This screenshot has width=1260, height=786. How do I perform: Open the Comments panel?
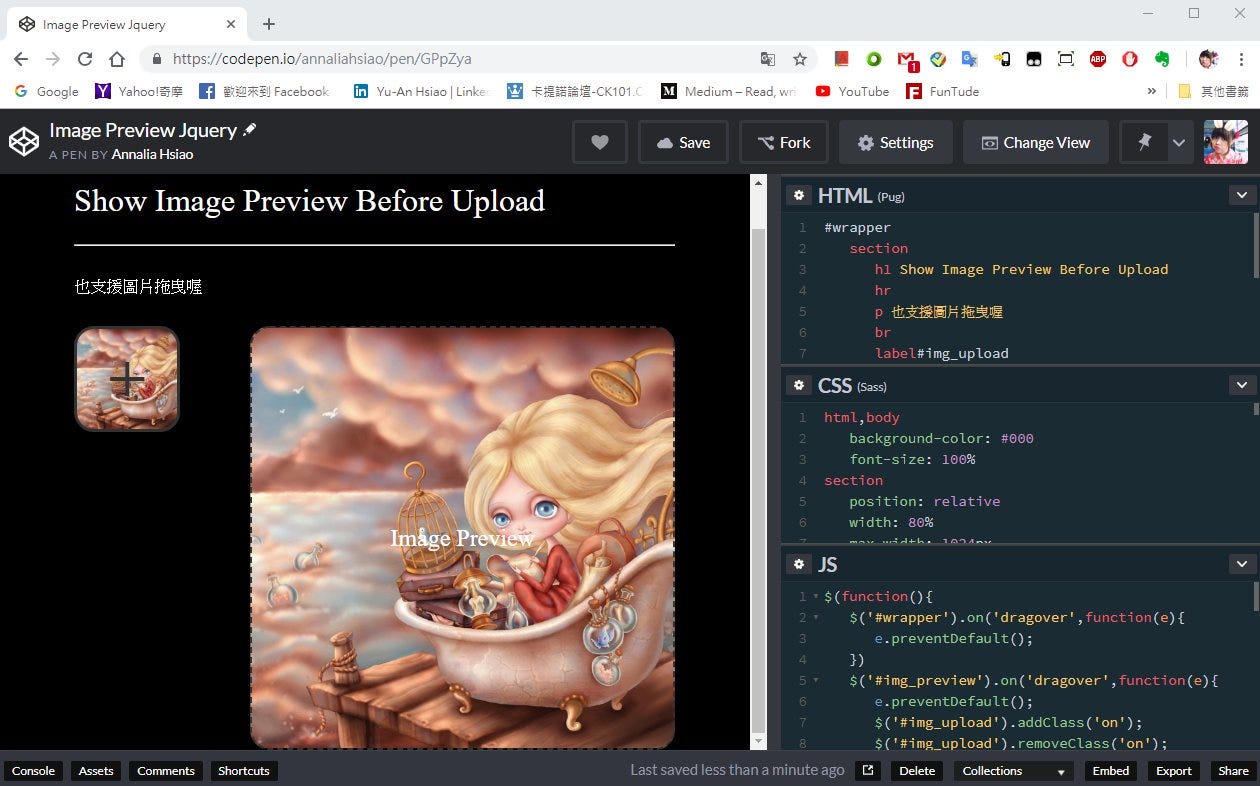(166, 770)
